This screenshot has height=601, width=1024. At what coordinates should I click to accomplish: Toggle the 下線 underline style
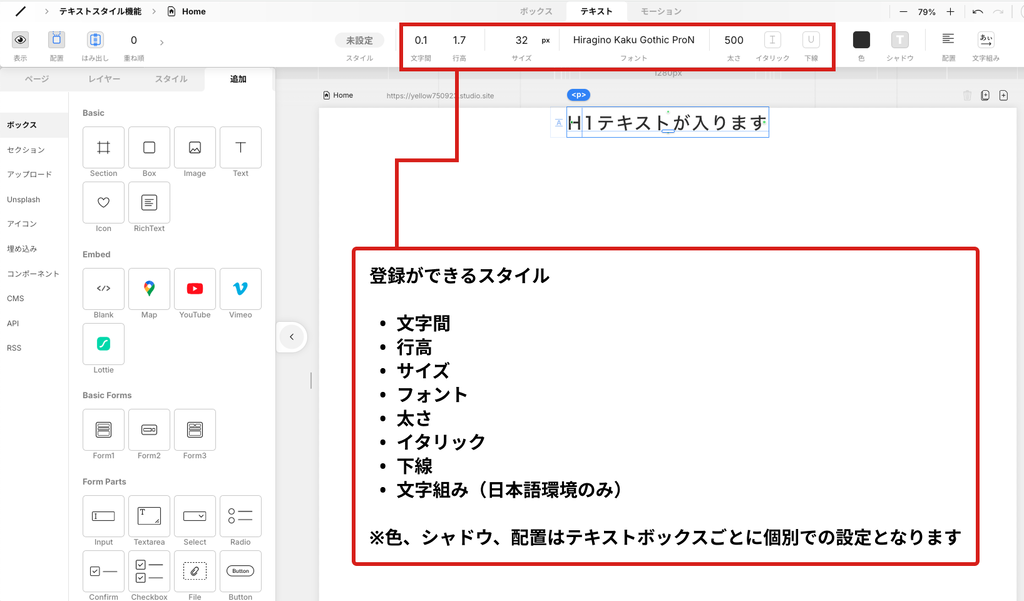click(811, 40)
